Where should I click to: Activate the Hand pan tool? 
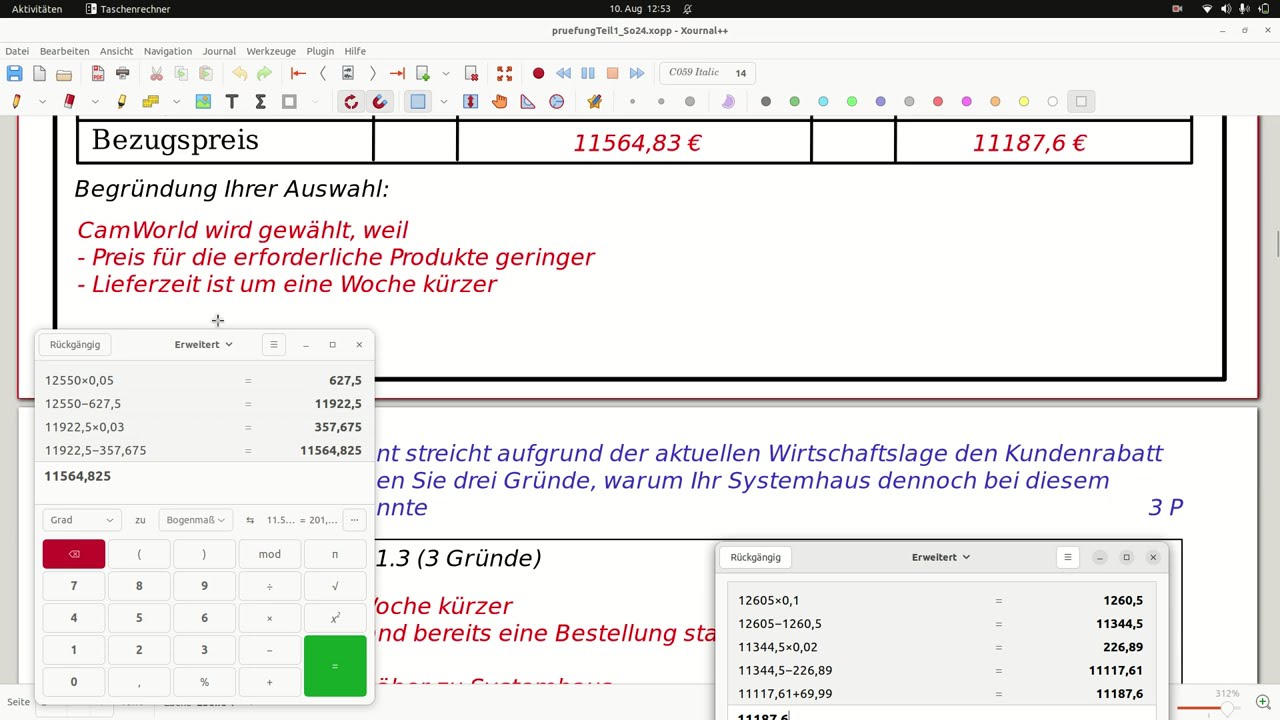point(499,101)
